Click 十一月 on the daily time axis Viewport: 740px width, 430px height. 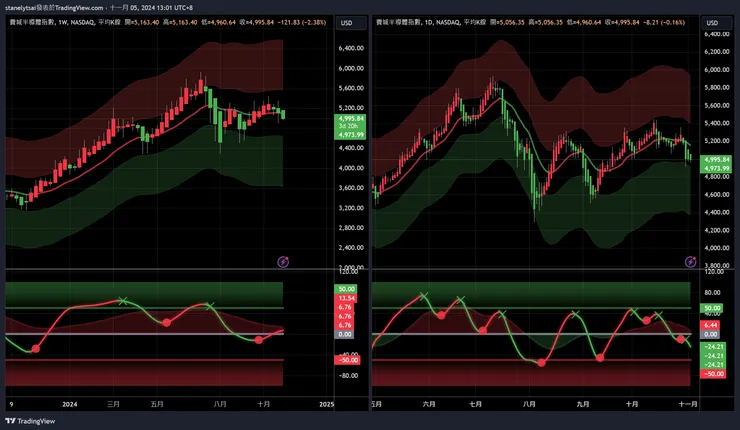[688, 405]
